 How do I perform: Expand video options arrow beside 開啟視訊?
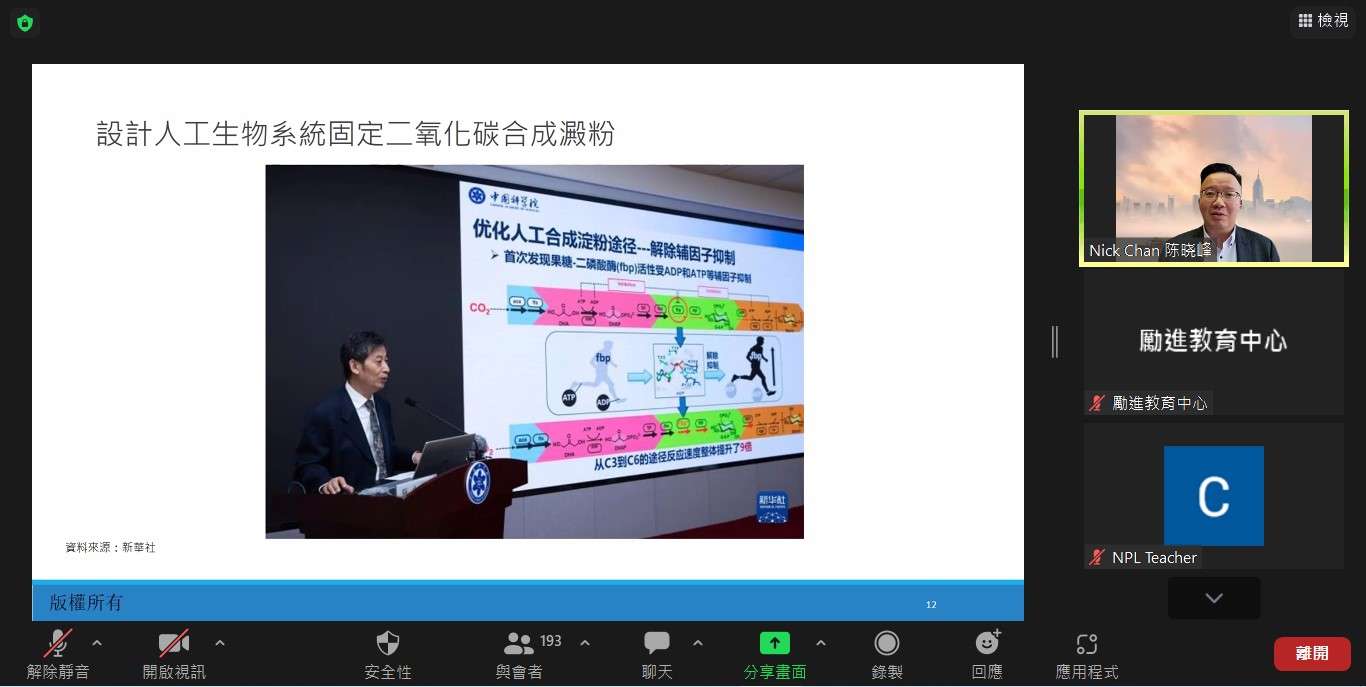tap(220, 642)
